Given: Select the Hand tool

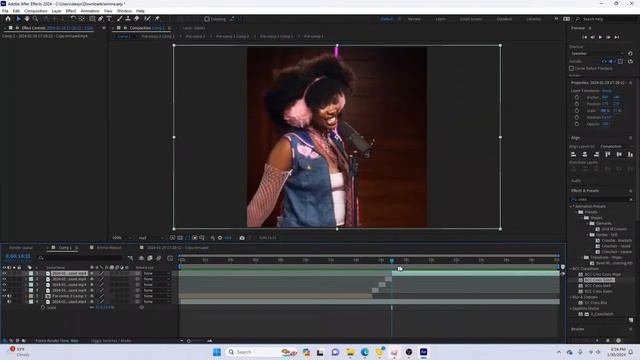Looking at the screenshot, I should pyautogui.click(x=27, y=19).
